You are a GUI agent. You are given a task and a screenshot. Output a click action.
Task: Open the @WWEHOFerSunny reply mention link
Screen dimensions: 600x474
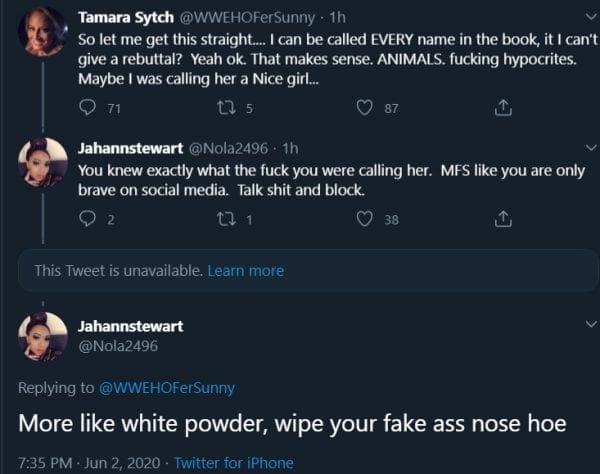165,387
